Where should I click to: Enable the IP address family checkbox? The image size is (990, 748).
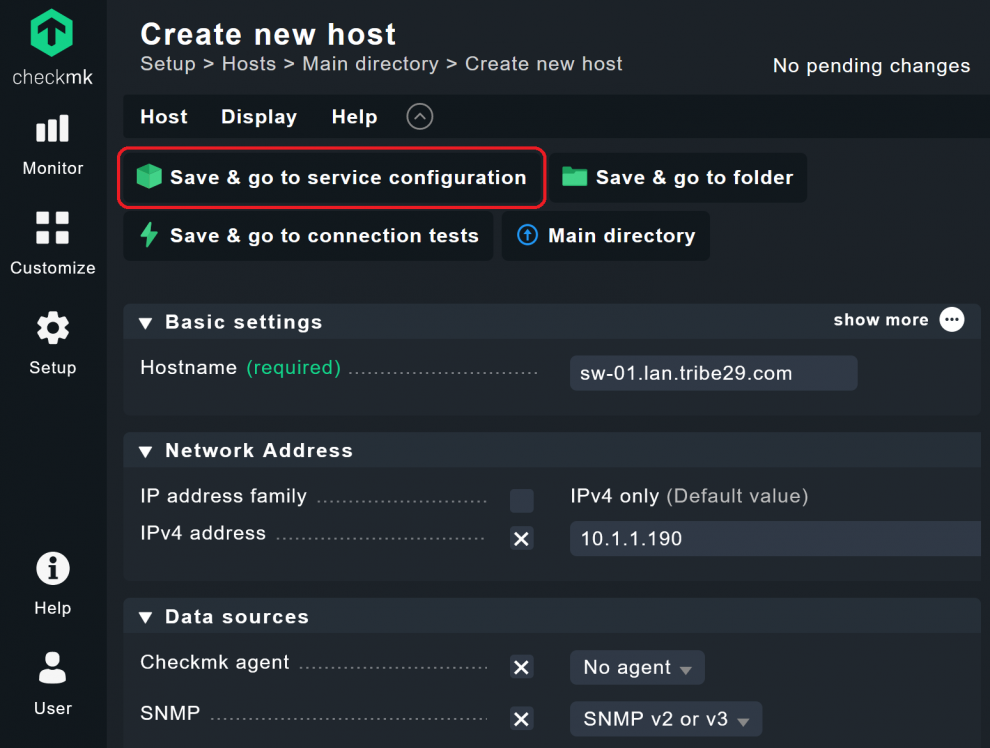click(x=521, y=500)
